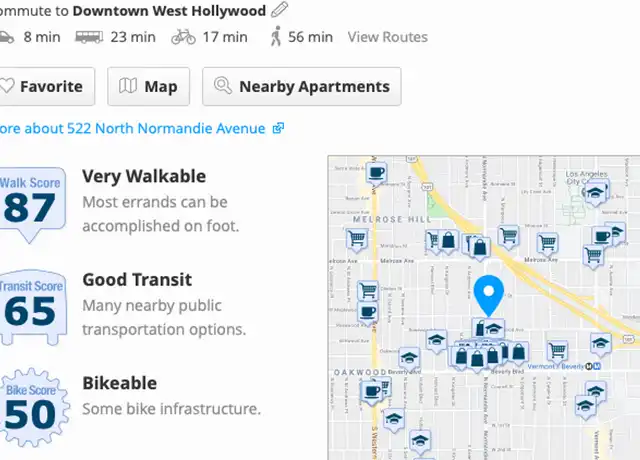The image size is (640, 460).
Task: Click the blue location pin on the map
Action: point(489,296)
